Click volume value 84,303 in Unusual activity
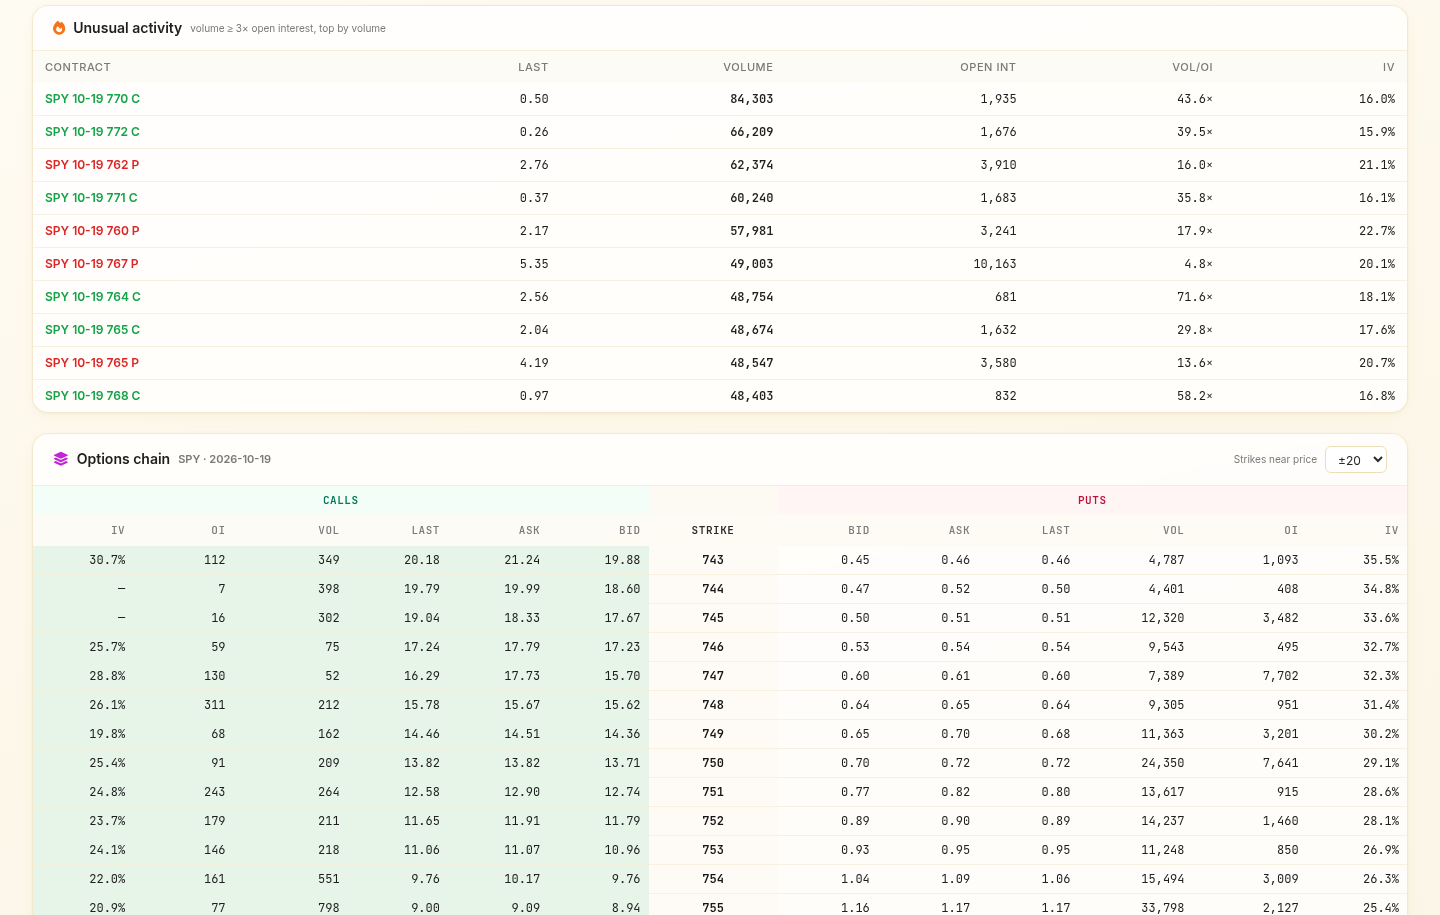 [752, 99]
